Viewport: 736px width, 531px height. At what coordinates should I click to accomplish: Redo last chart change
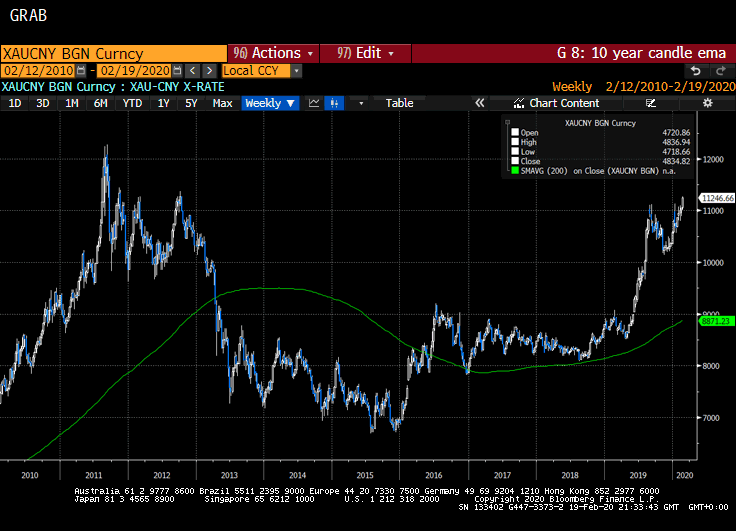[x=721, y=71]
